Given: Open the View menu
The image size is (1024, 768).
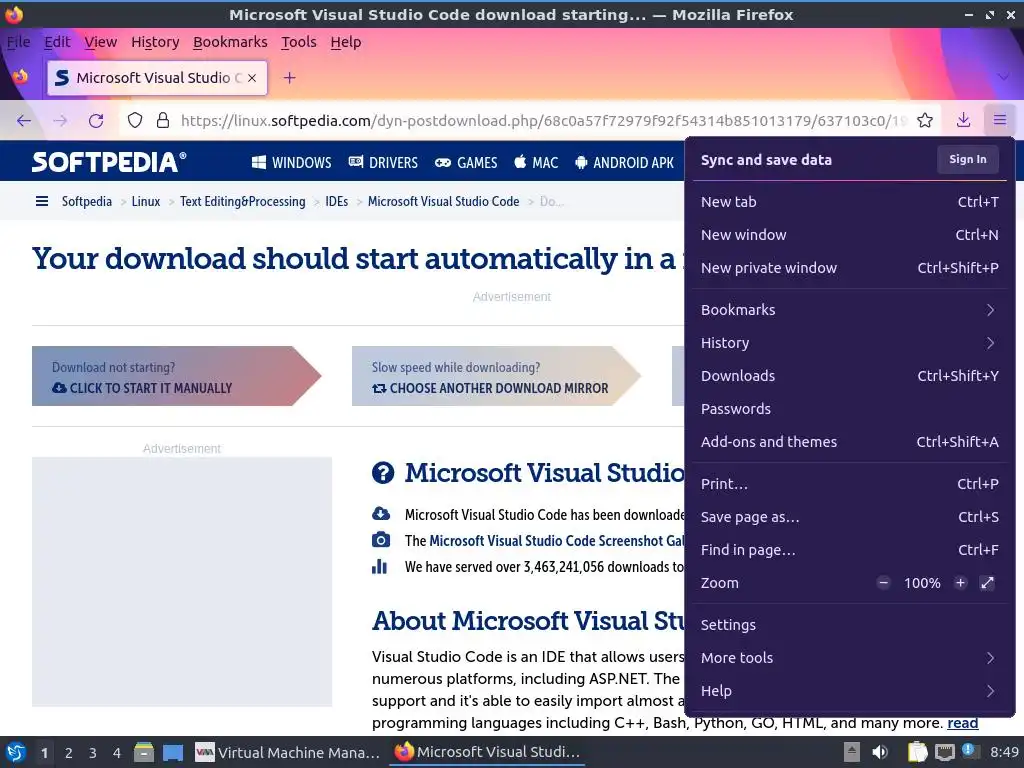Looking at the screenshot, I should click(101, 42).
